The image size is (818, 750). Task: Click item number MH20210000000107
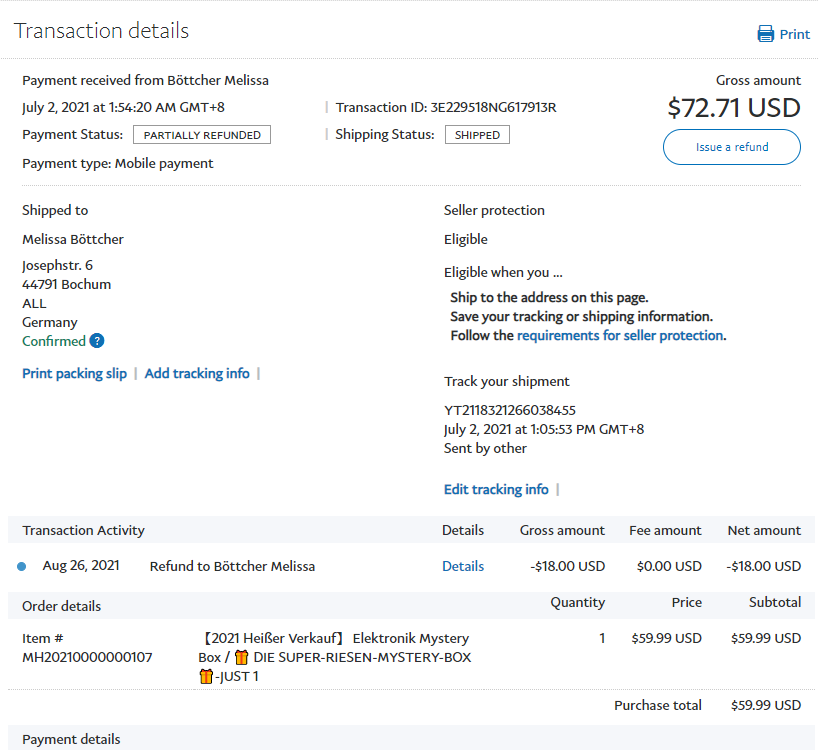point(87,657)
